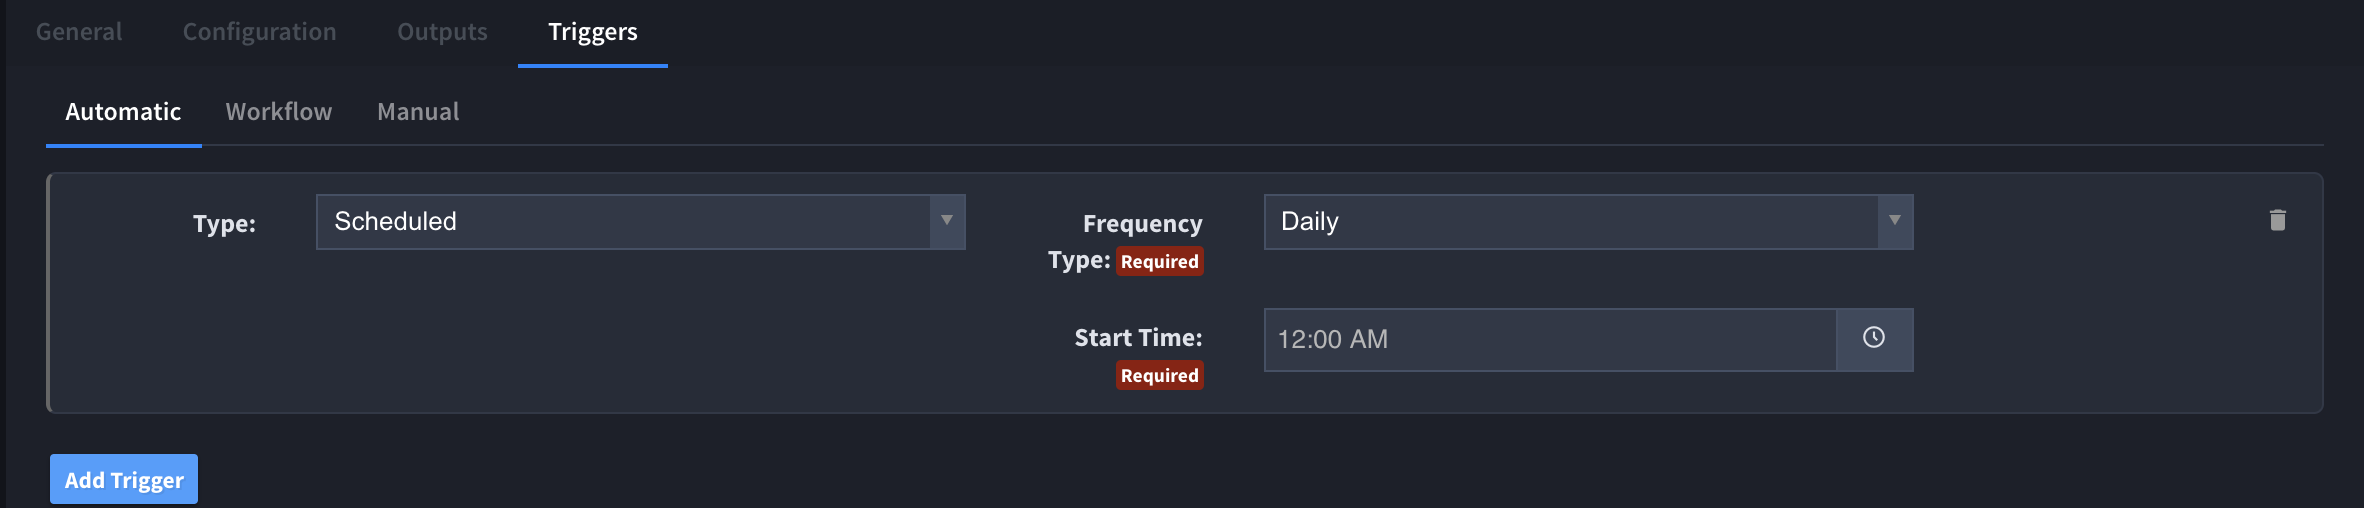Click the Add Trigger button

click(124, 480)
